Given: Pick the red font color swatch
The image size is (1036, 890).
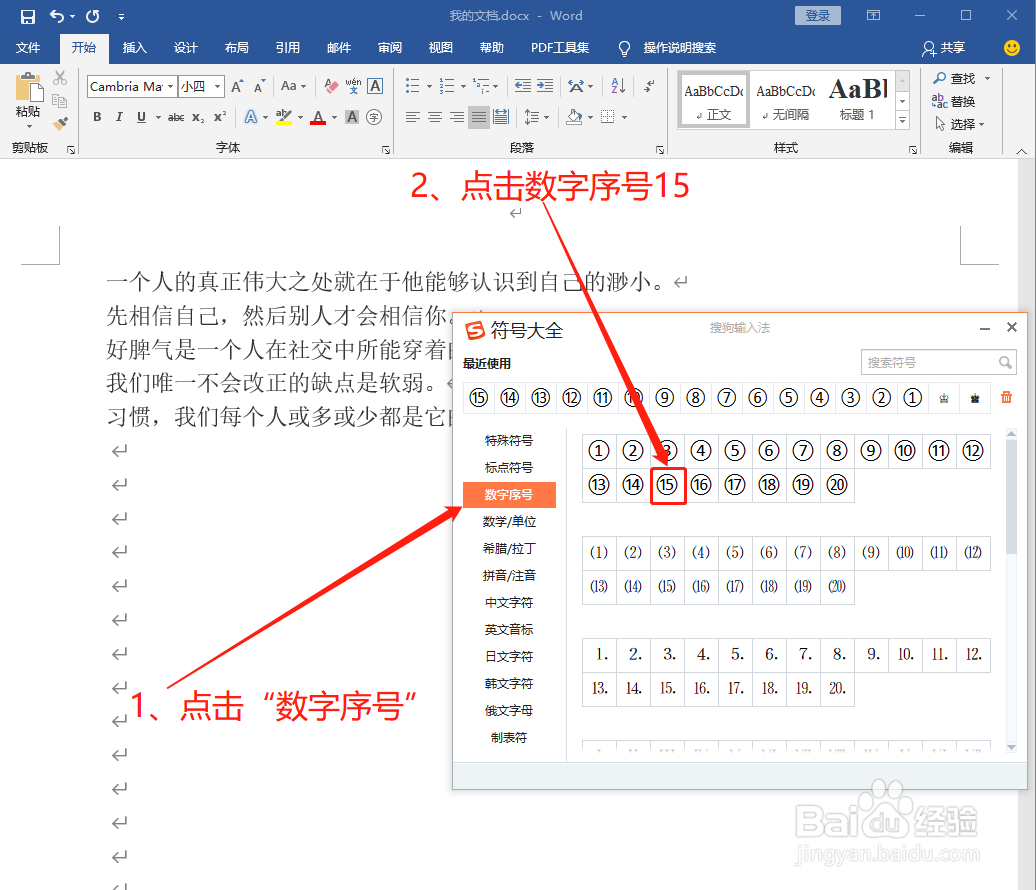Looking at the screenshot, I should [x=318, y=120].
